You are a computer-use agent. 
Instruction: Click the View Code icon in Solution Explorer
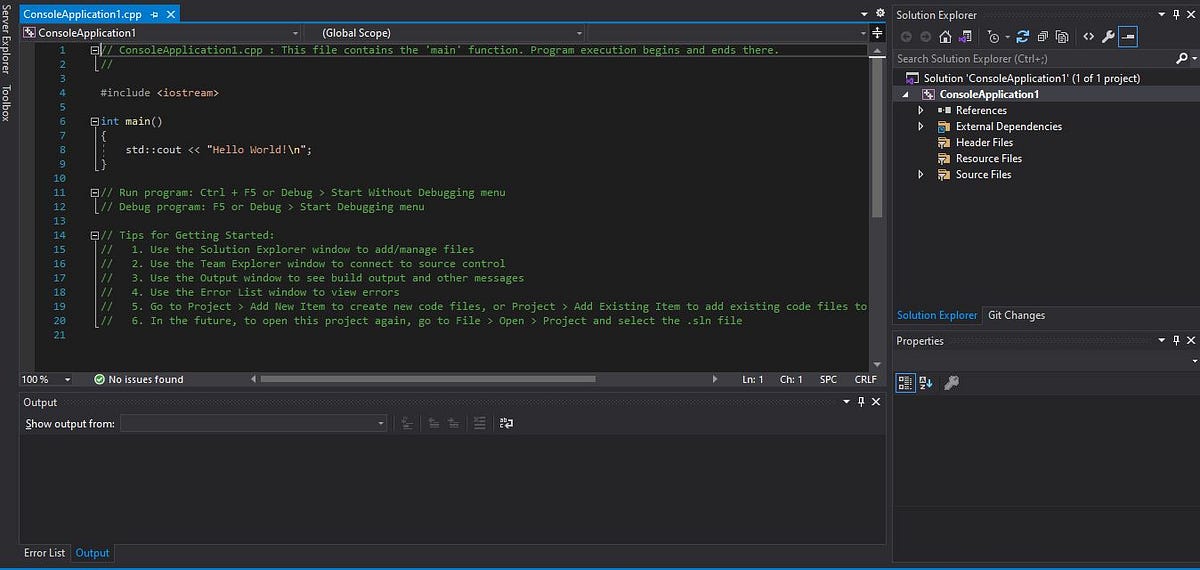(1089, 37)
